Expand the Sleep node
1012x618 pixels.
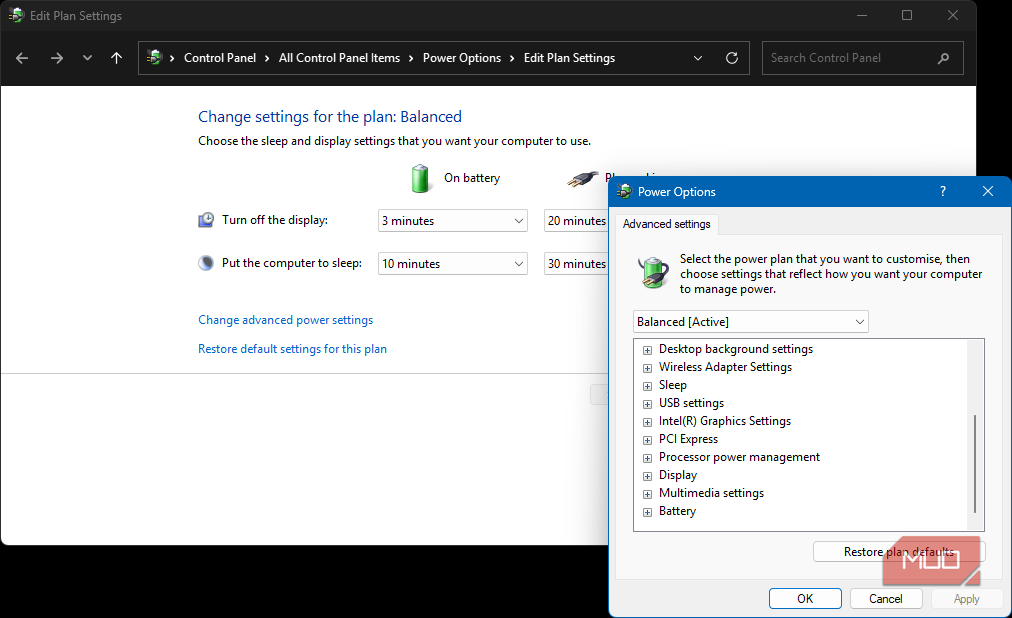pyautogui.click(x=647, y=386)
